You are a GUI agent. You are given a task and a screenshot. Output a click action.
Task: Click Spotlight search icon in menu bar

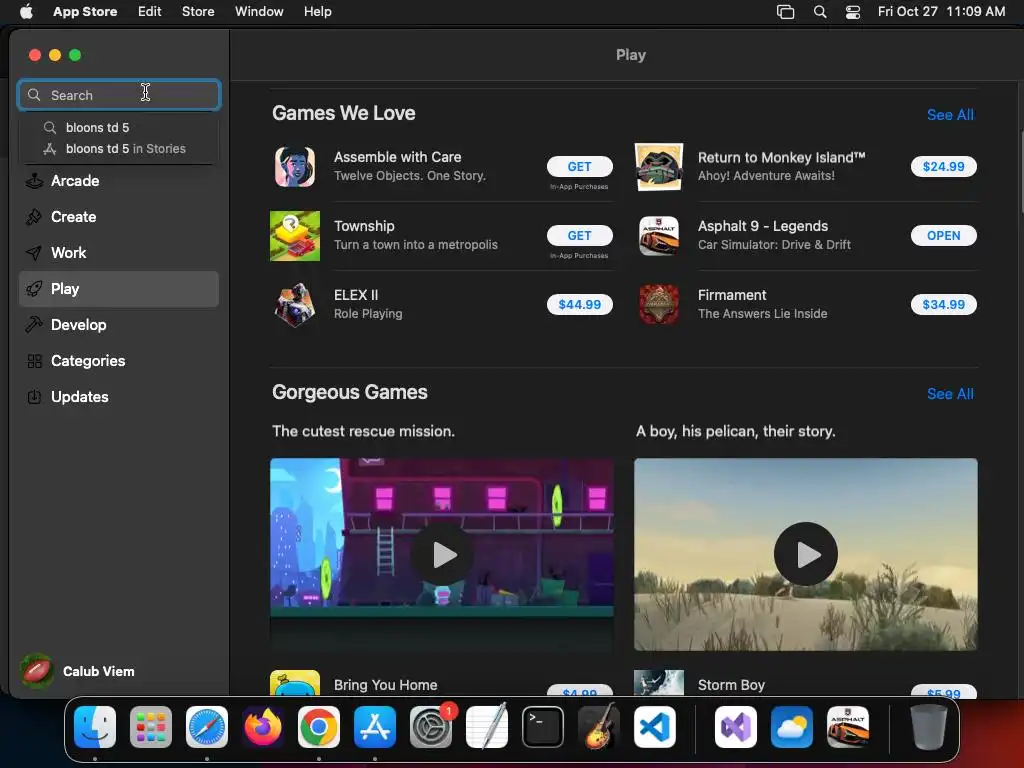(820, 12)
